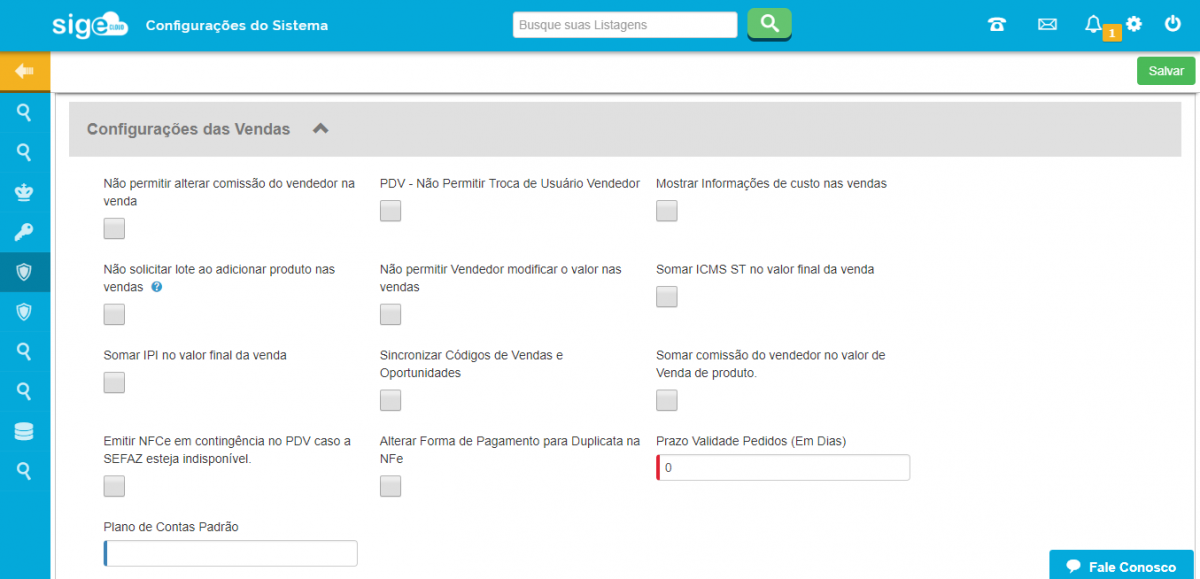Viewport: 1200px width, 579px height.
Task: Click the Prazo Validade Pedidos field
Action: [784, 468]
